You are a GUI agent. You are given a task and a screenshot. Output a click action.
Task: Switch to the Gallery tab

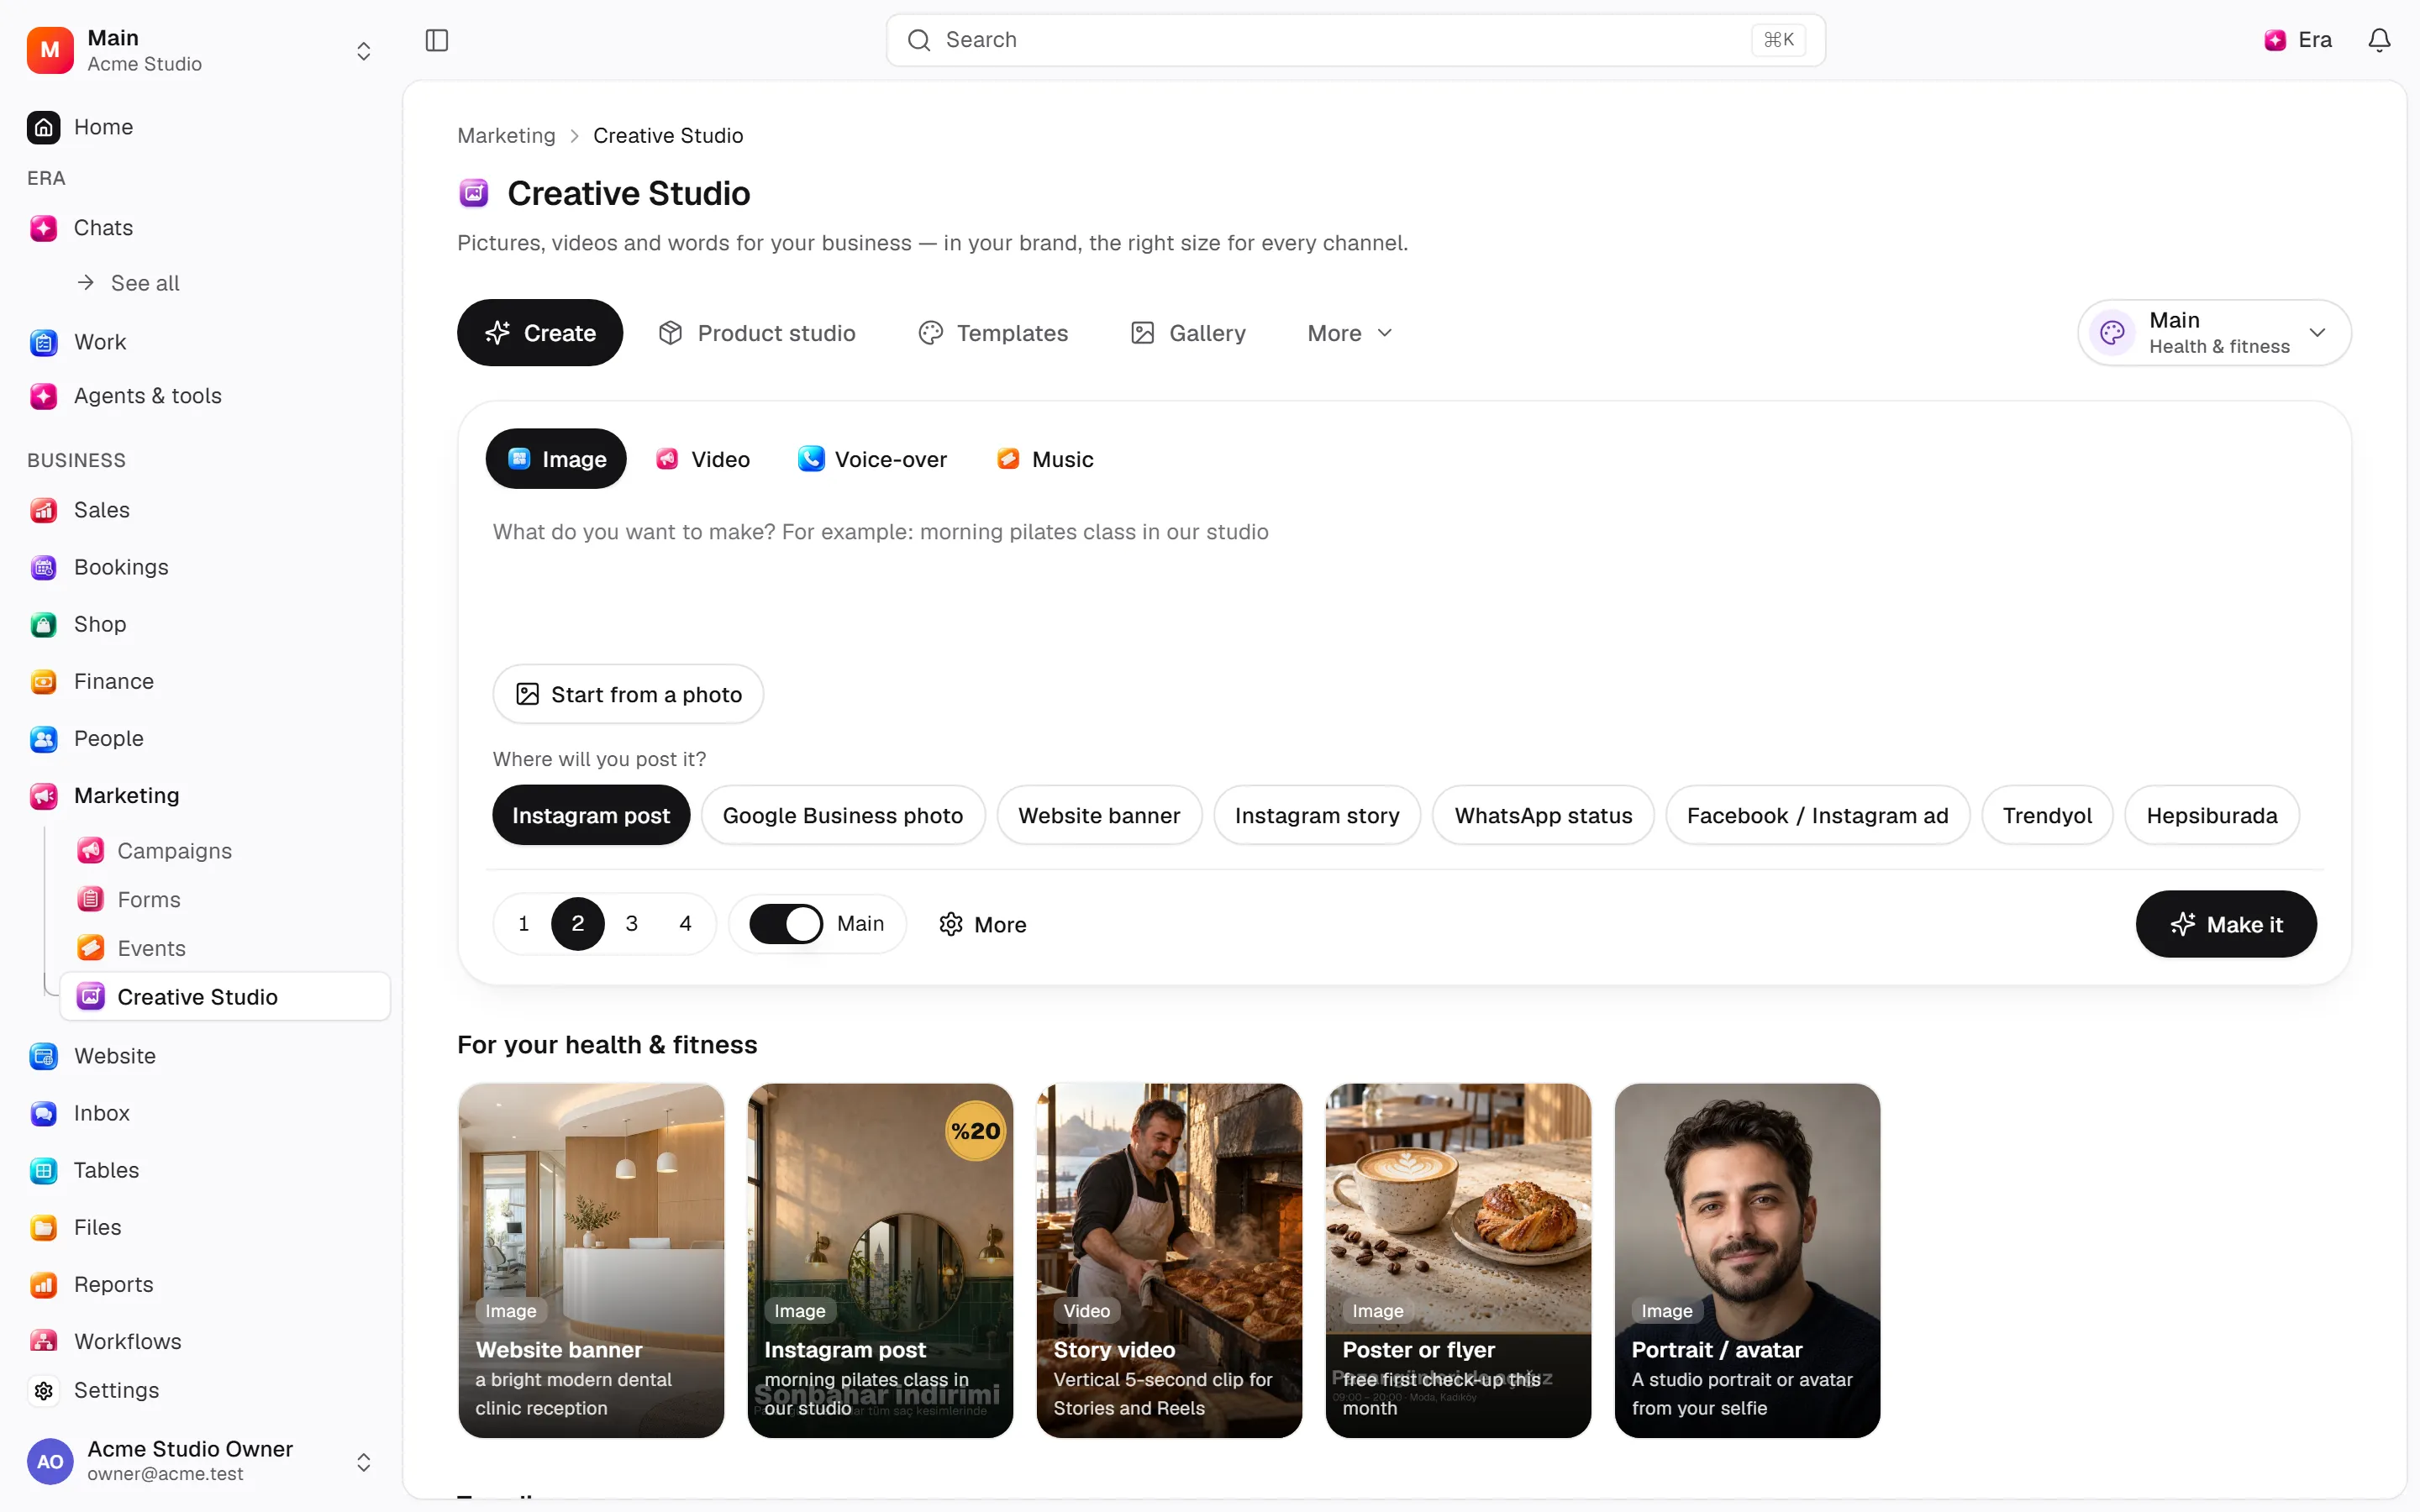[1188, 333]
